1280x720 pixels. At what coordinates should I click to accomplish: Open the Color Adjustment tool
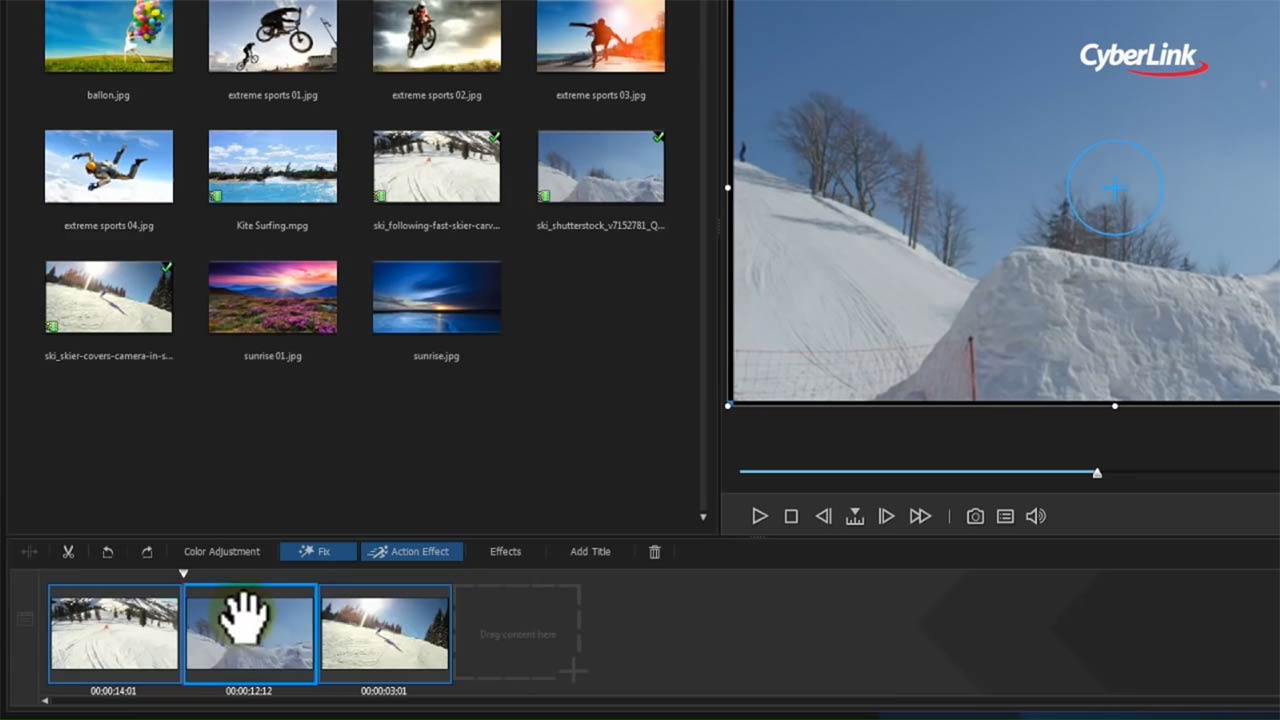point(222,552)
